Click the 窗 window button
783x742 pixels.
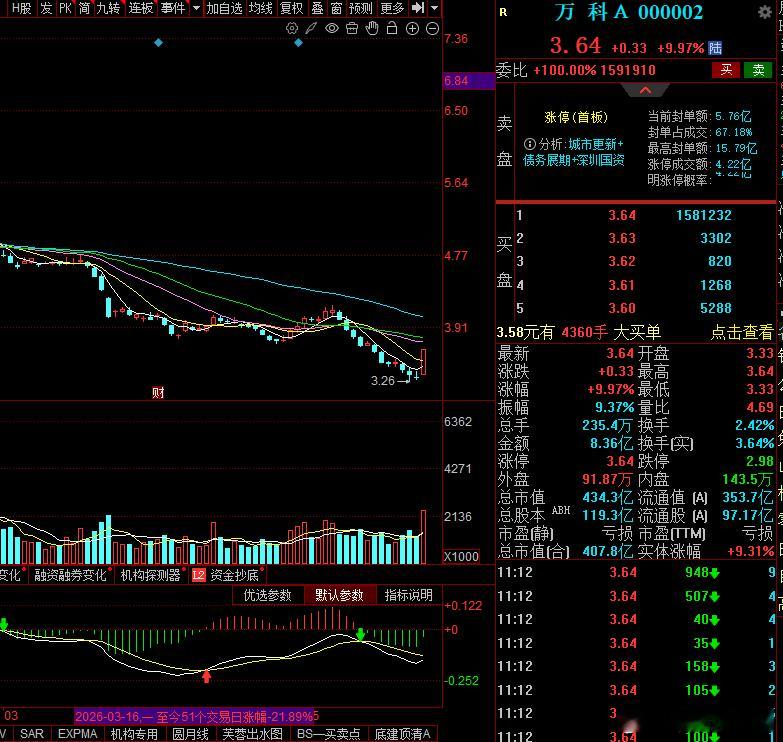click(337, 7)
